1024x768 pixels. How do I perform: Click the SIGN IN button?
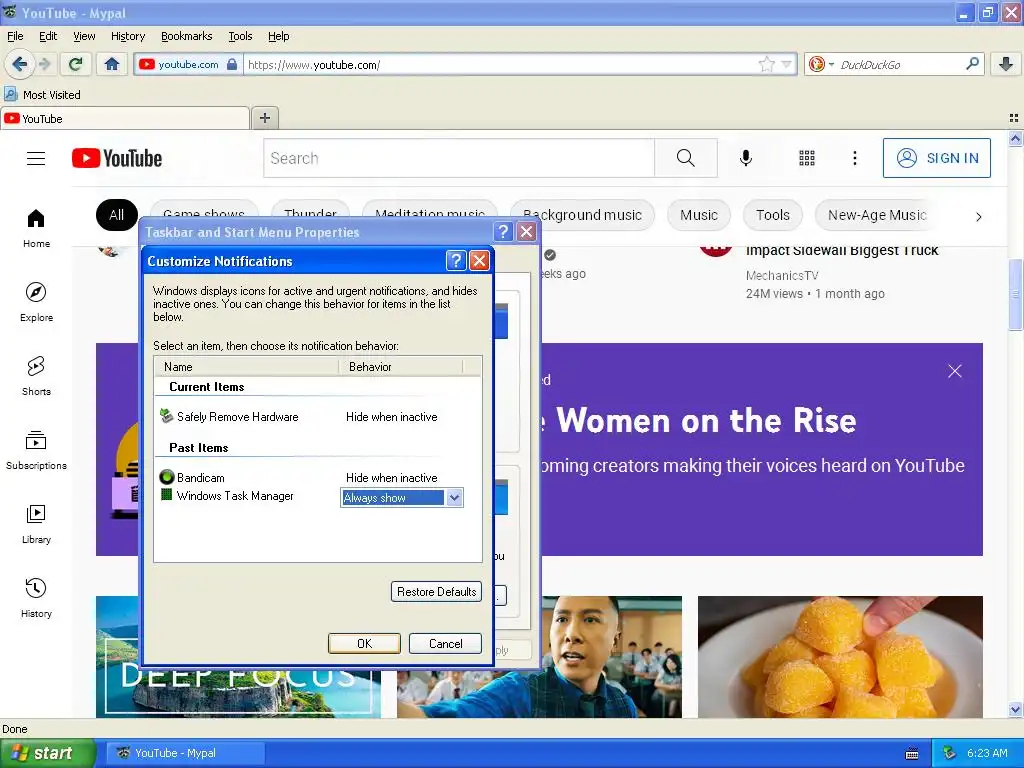coord(936,158)
